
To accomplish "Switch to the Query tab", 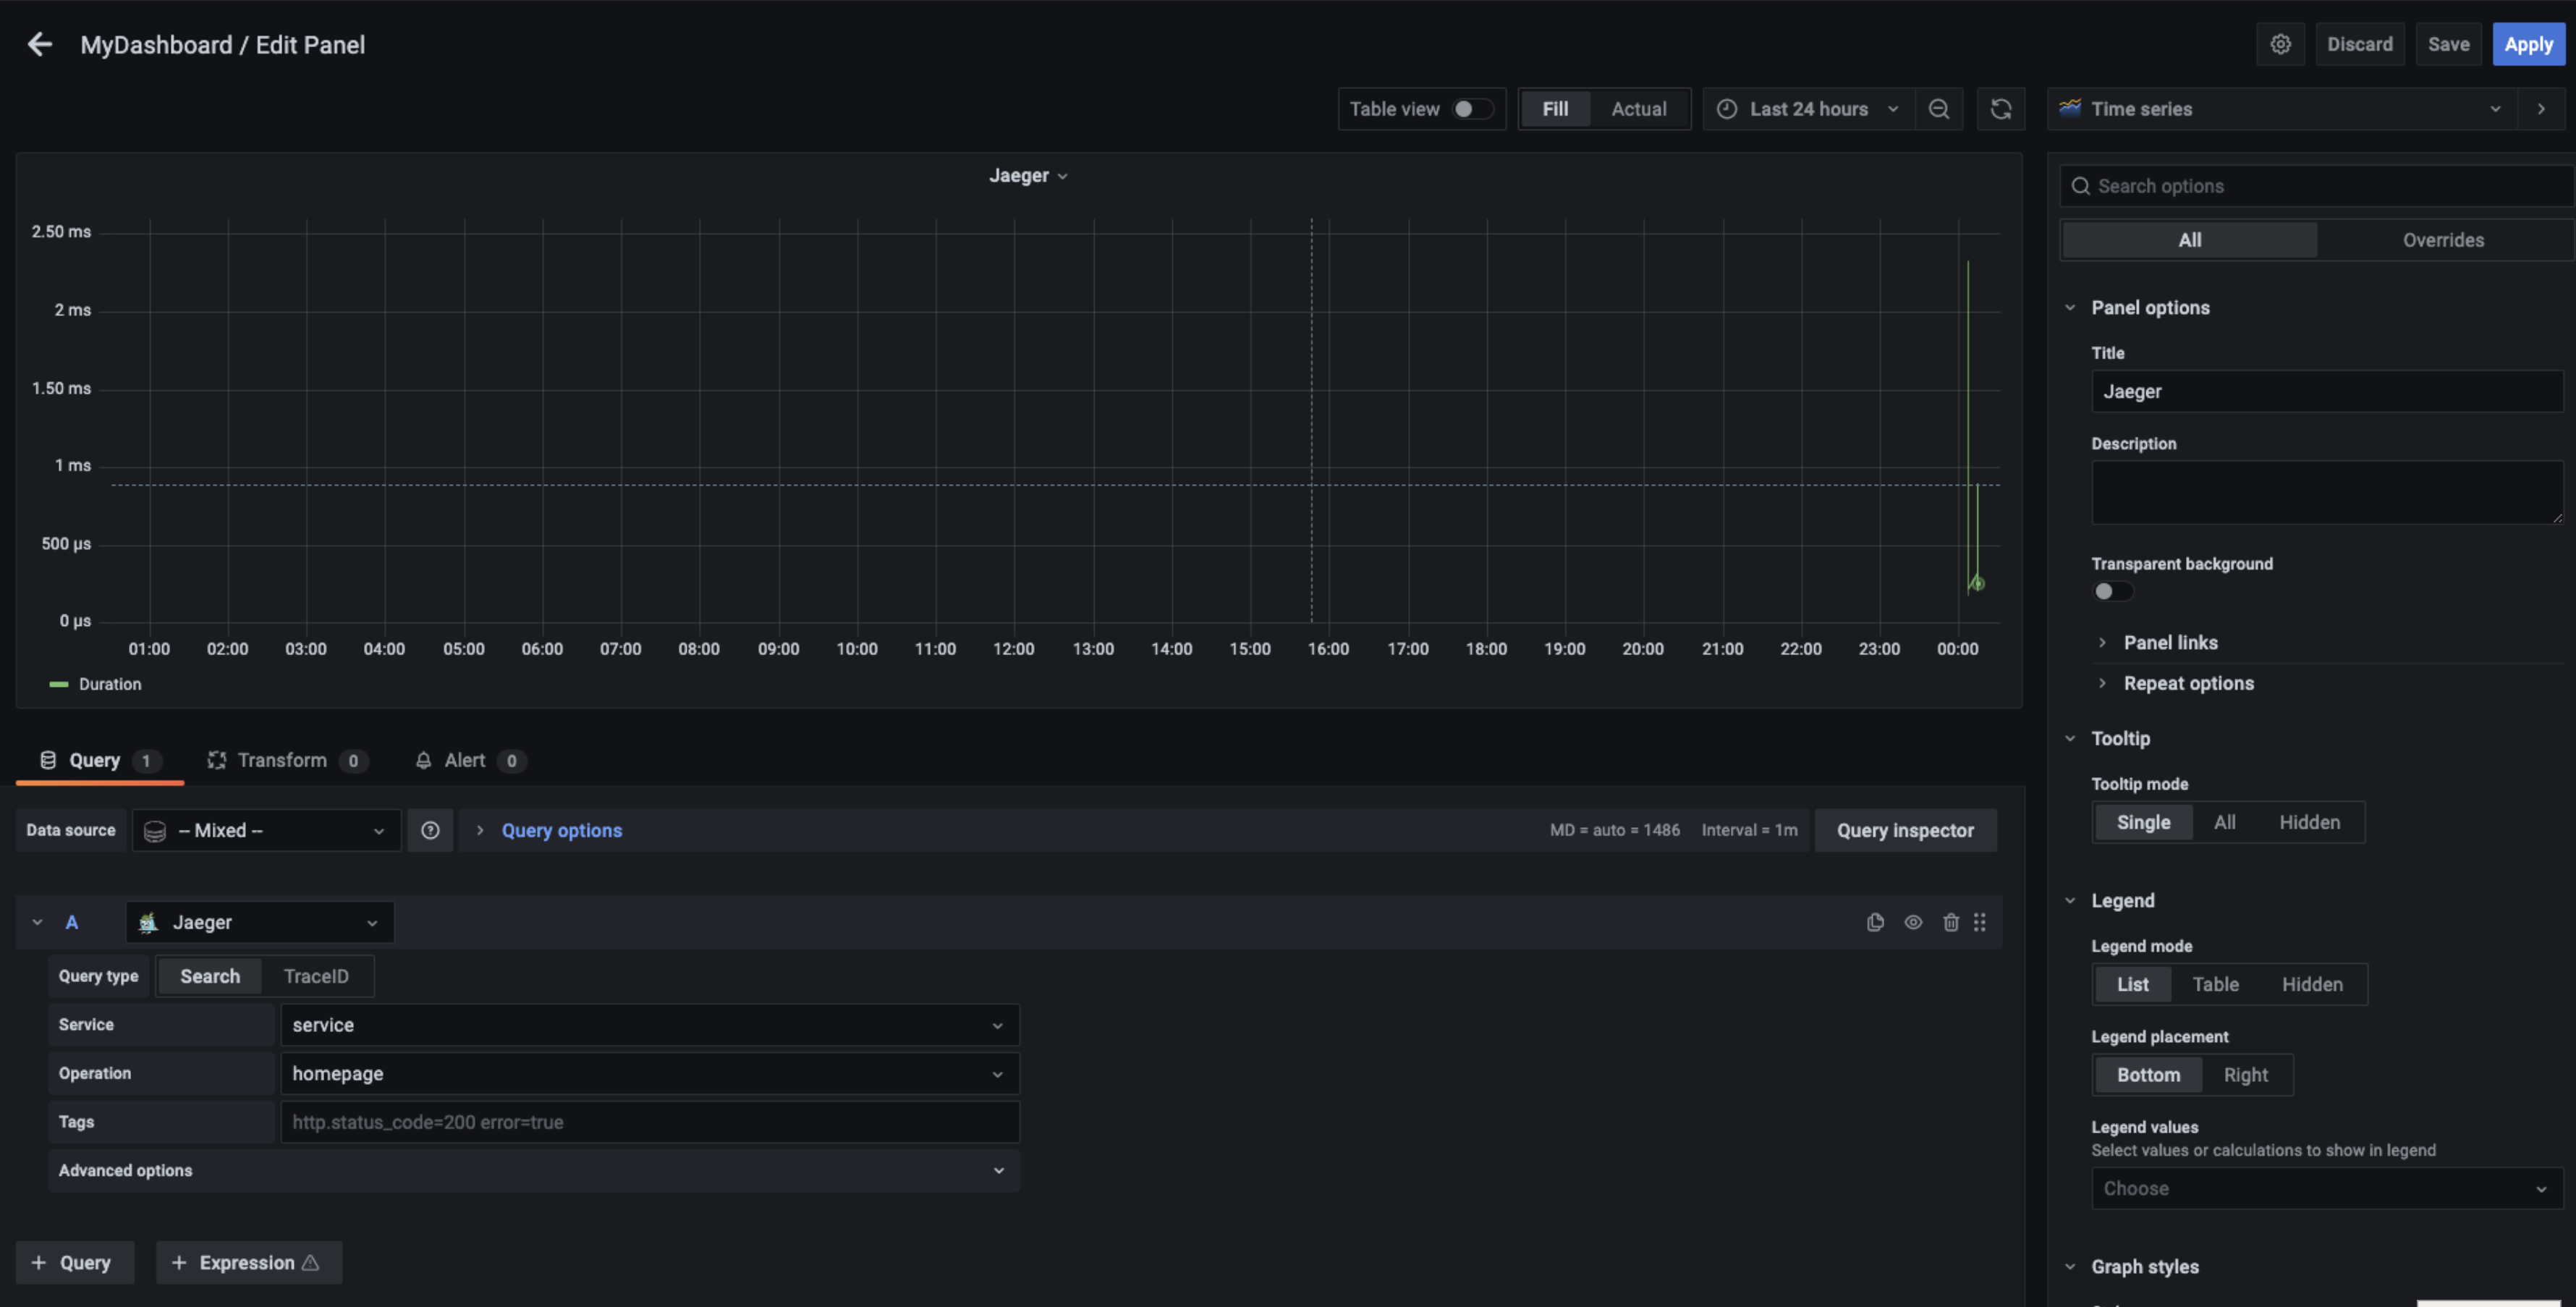I will pos(99,760).
